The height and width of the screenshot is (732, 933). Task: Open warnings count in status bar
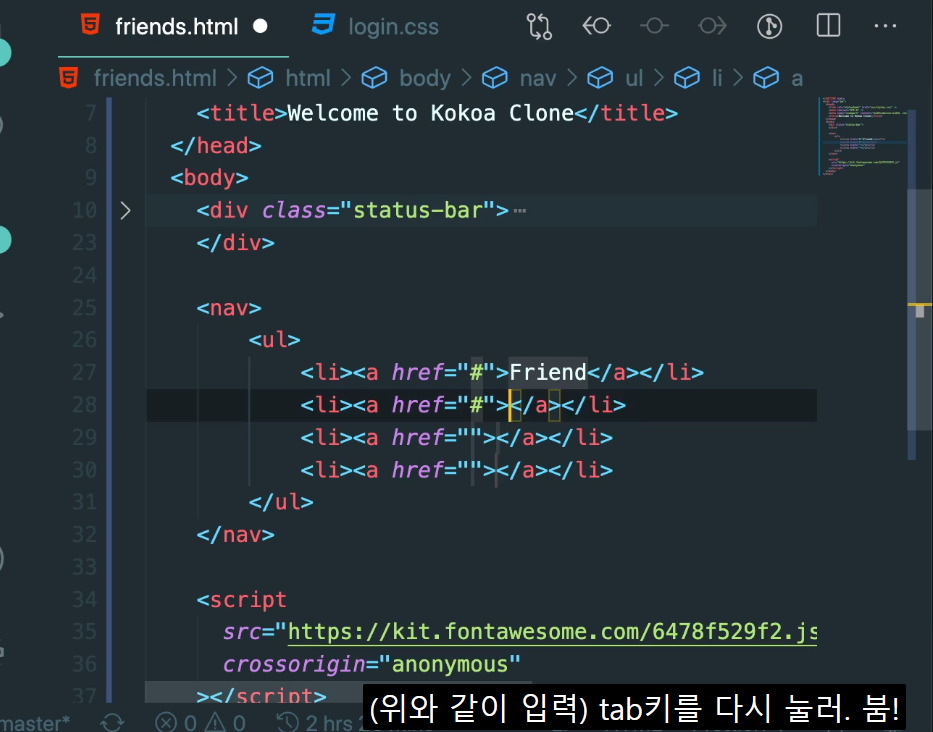(x=225, y=722)
